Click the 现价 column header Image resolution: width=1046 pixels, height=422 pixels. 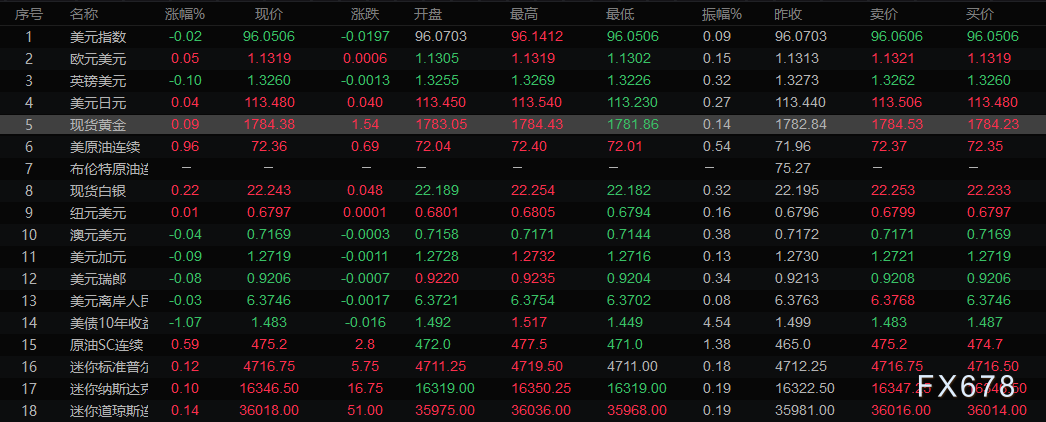coord(269,14)
